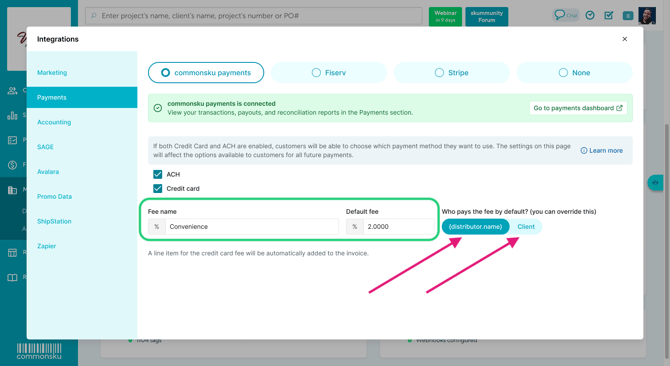Open the Payments integrations tab
Viewport: 670px width, 366px height.
point(82,97)
